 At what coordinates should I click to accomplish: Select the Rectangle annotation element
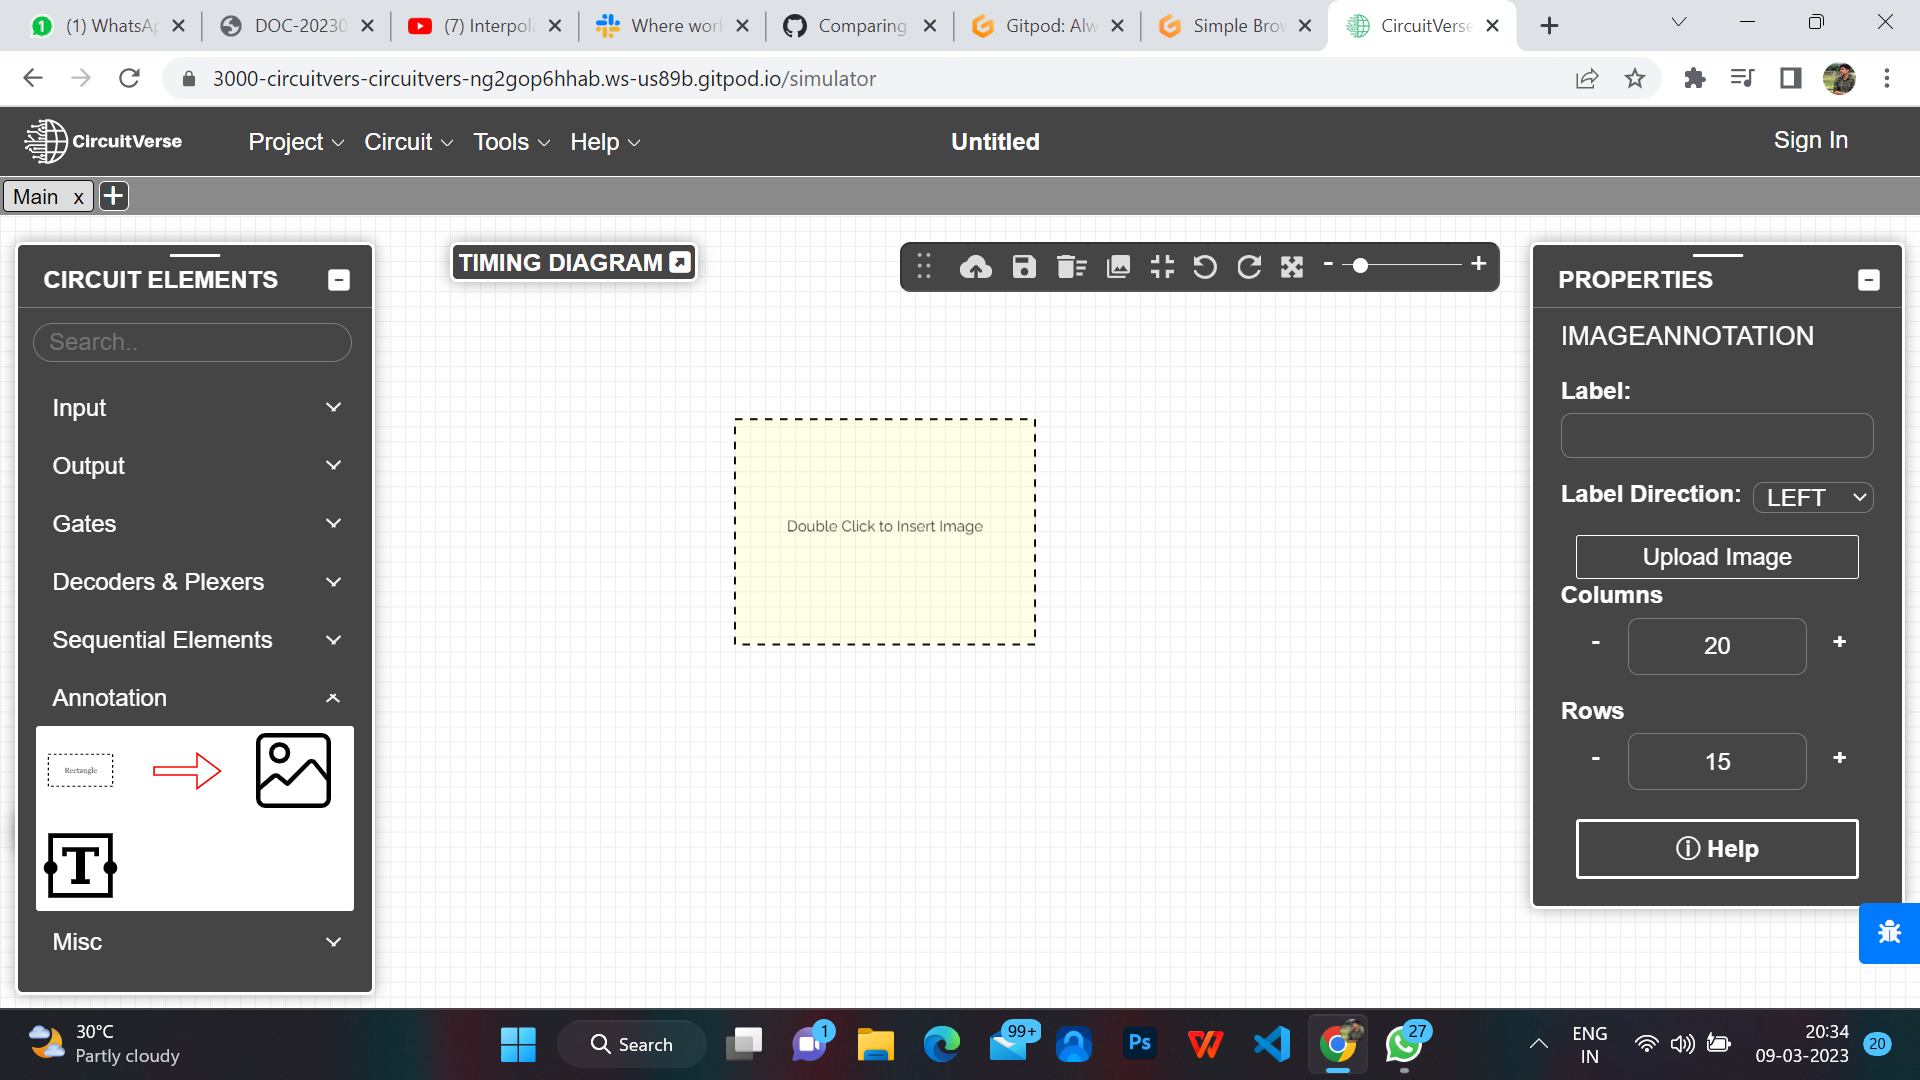click(x=80, y=770)
